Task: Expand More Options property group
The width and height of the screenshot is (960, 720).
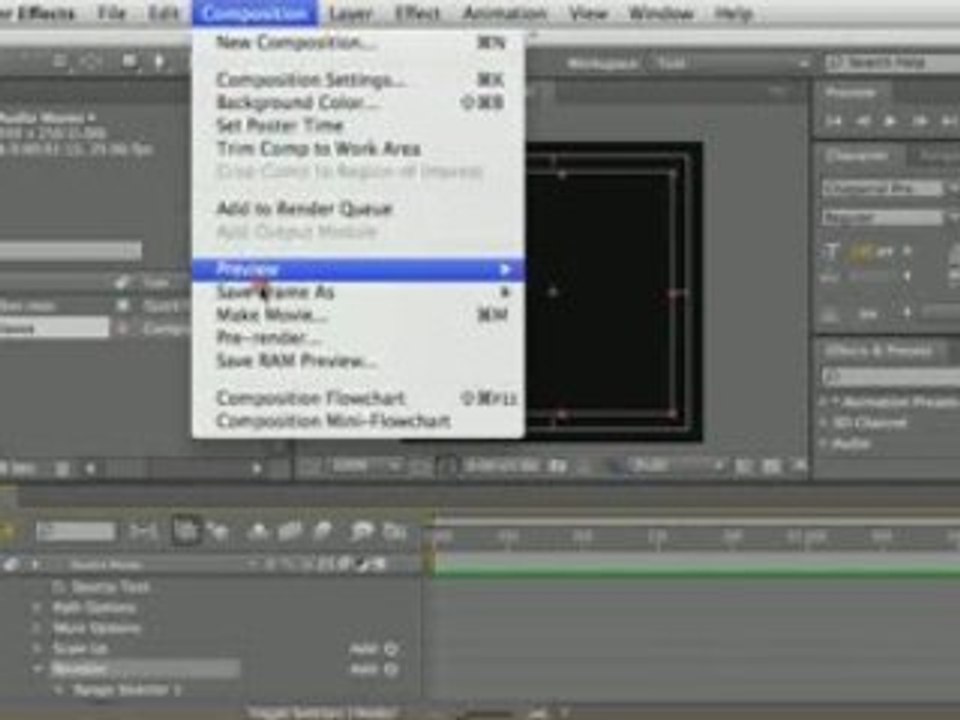Action: (x=37, y=628)
